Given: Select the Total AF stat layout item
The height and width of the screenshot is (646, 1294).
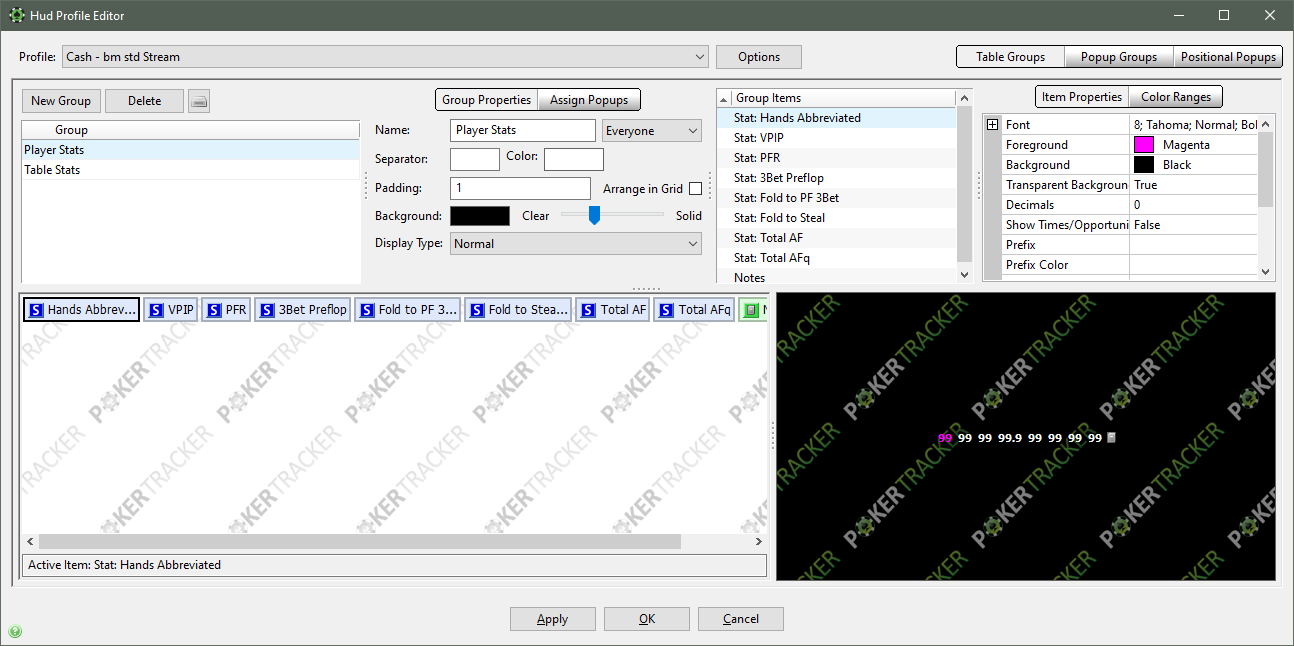Looking at the screenshot, I should (613, 310).
